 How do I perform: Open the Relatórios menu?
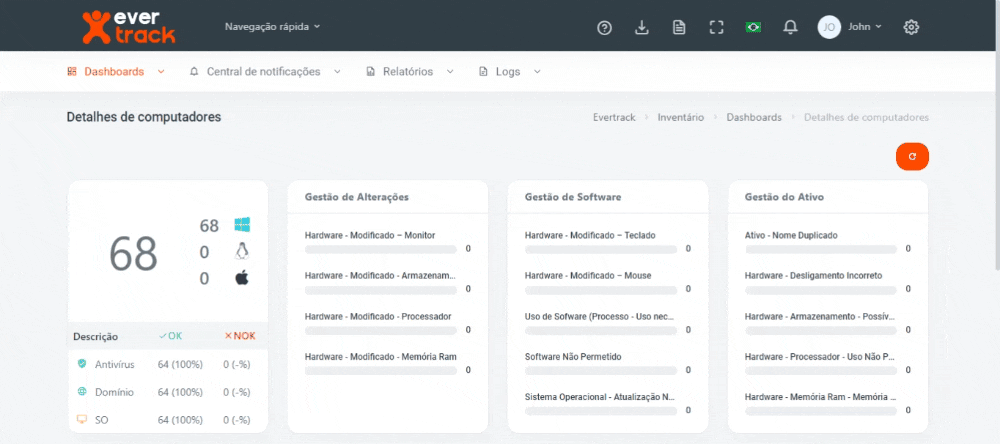409,72
